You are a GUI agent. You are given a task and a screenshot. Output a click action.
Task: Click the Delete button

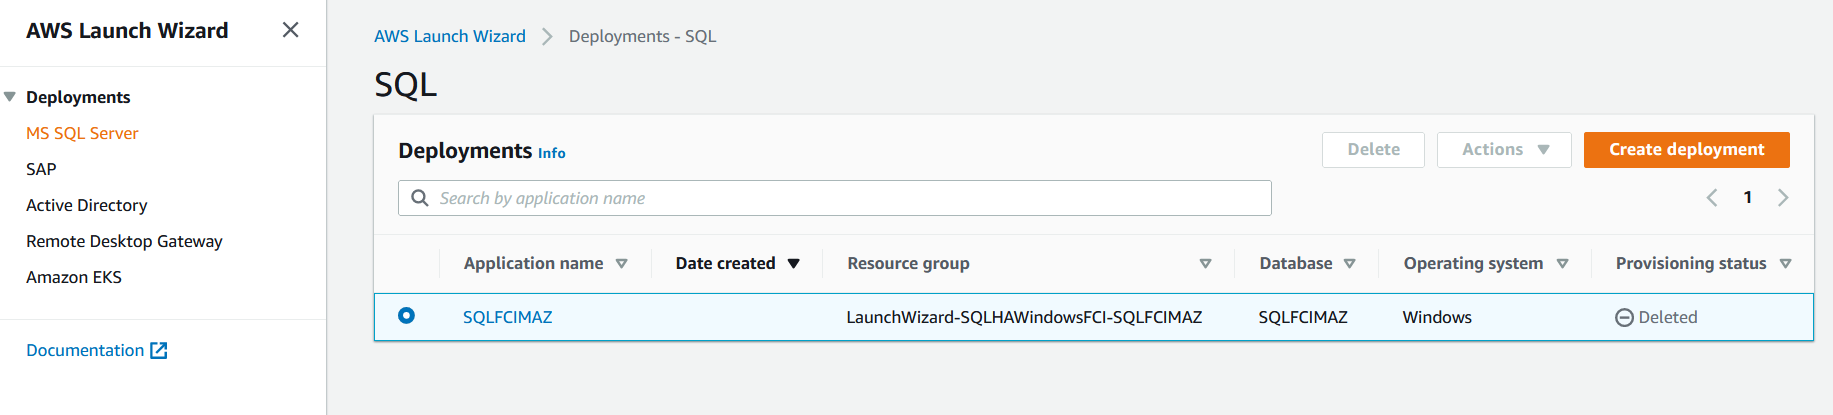click(x=1373, y=149)
